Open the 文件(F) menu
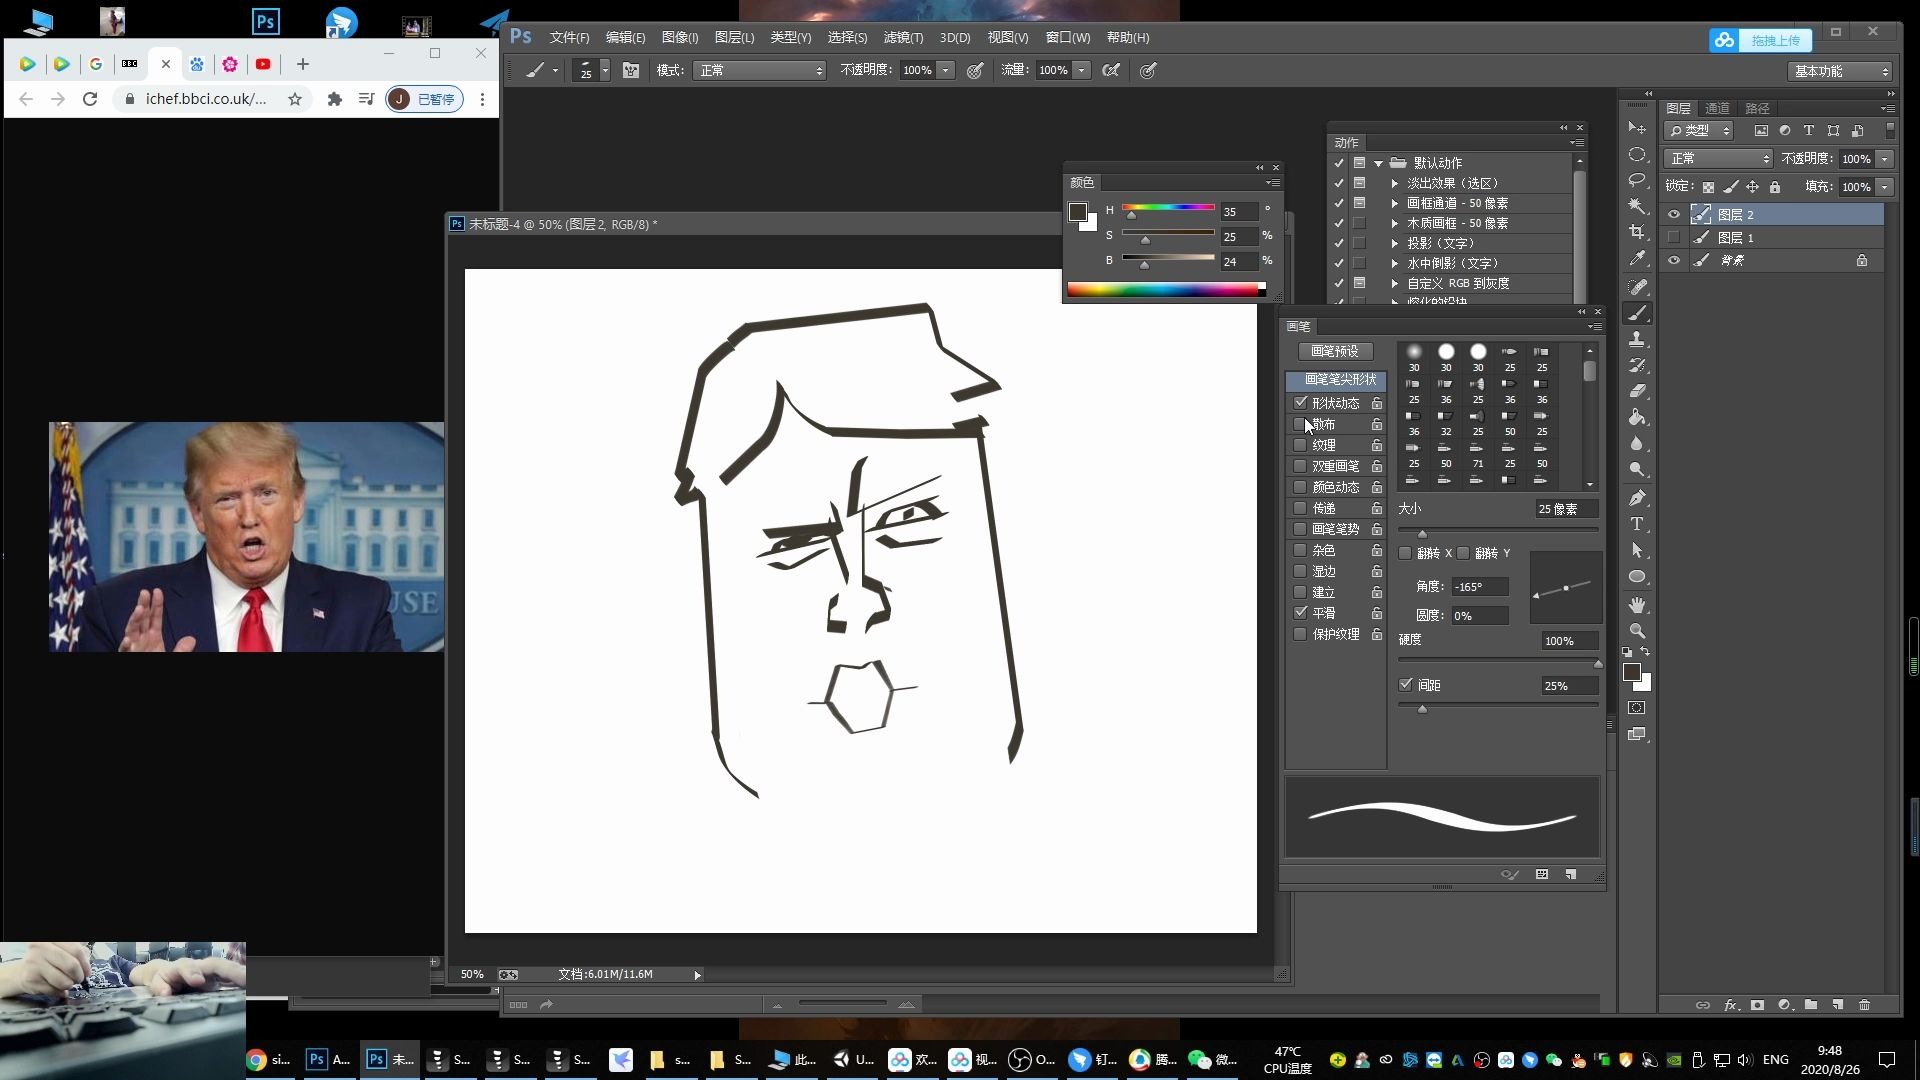Screen dimensions: 1920x1080 coord(569,37)
